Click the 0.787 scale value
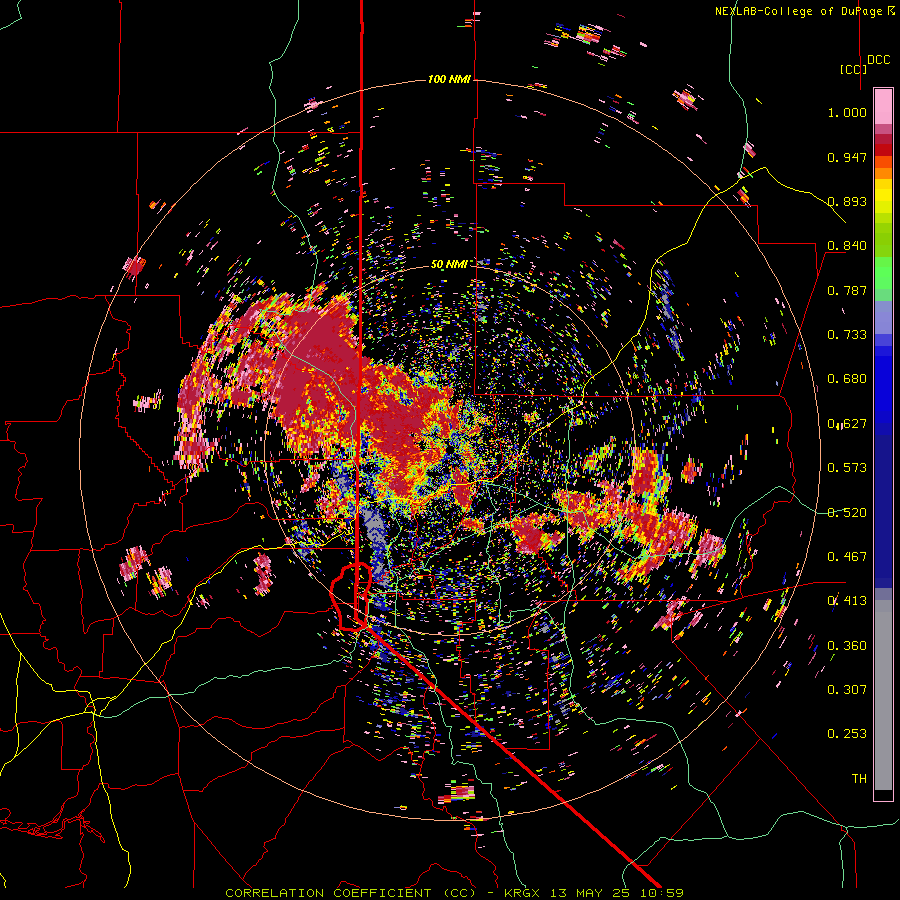 tap(847, 290)
